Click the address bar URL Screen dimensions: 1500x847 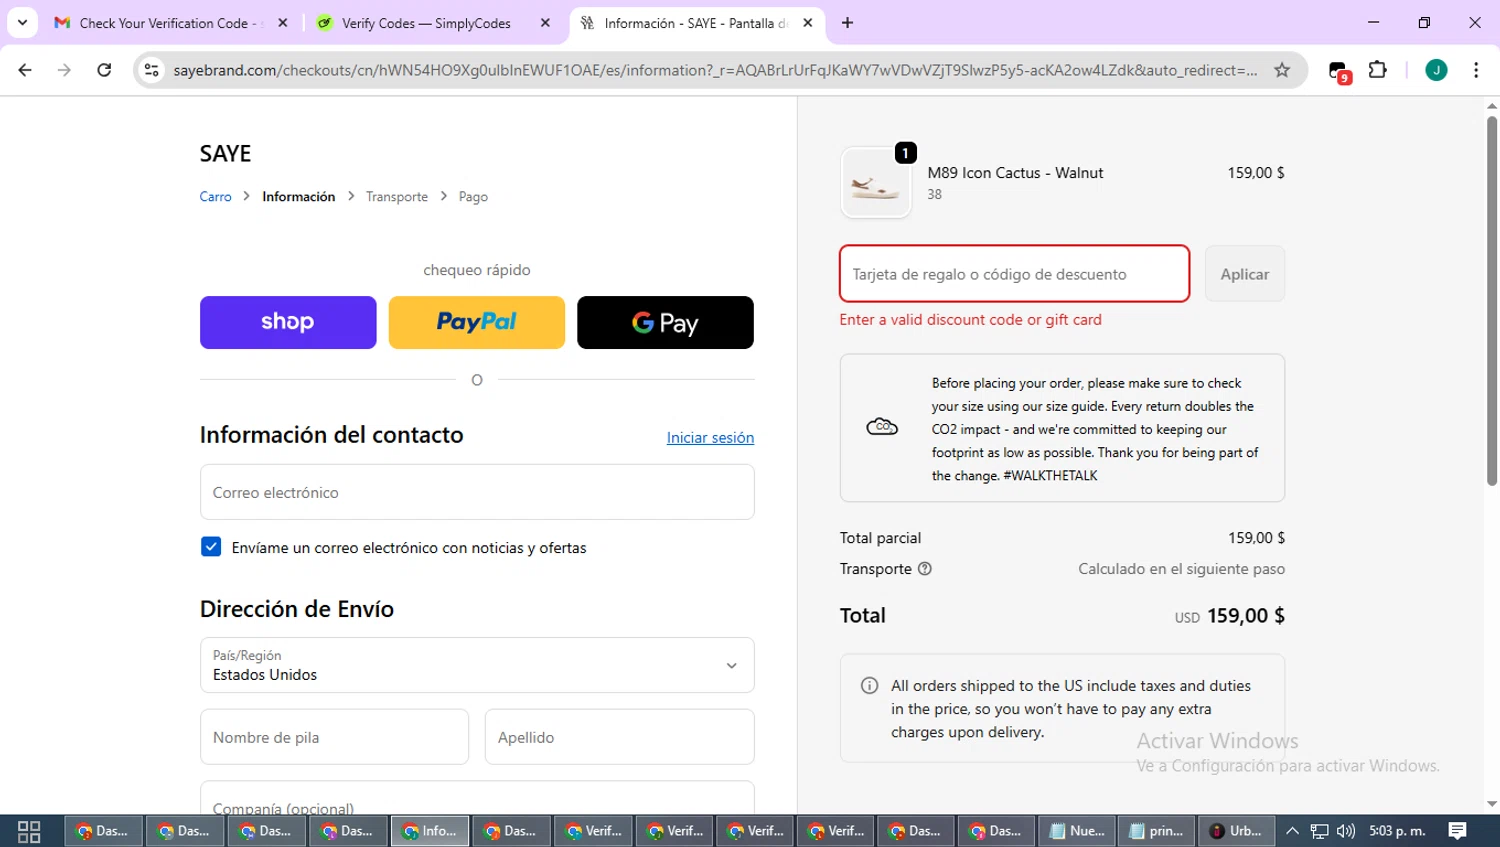click(x=715, y=70)
